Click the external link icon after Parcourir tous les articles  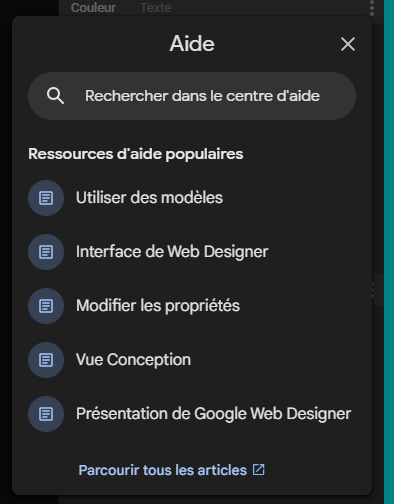[259, 470]
